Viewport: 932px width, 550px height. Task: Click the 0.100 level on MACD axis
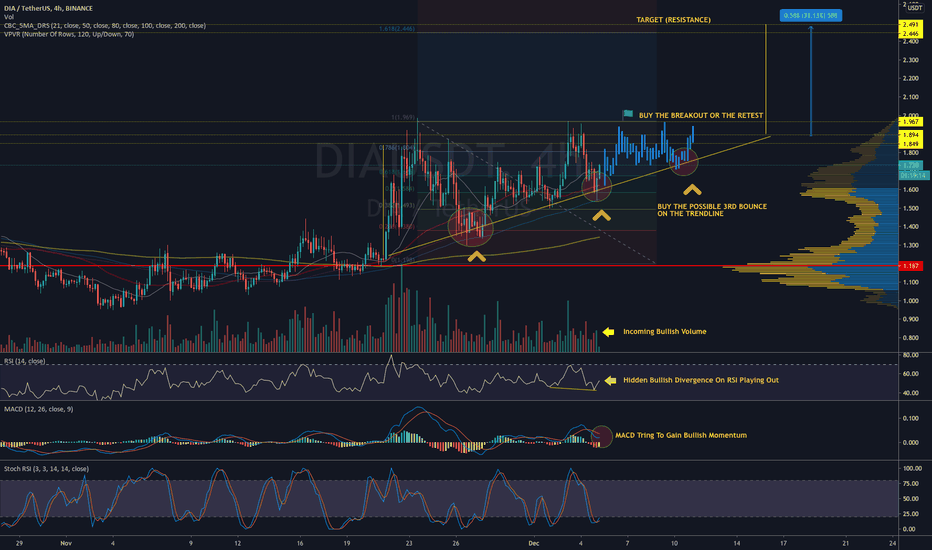point(911,419)
